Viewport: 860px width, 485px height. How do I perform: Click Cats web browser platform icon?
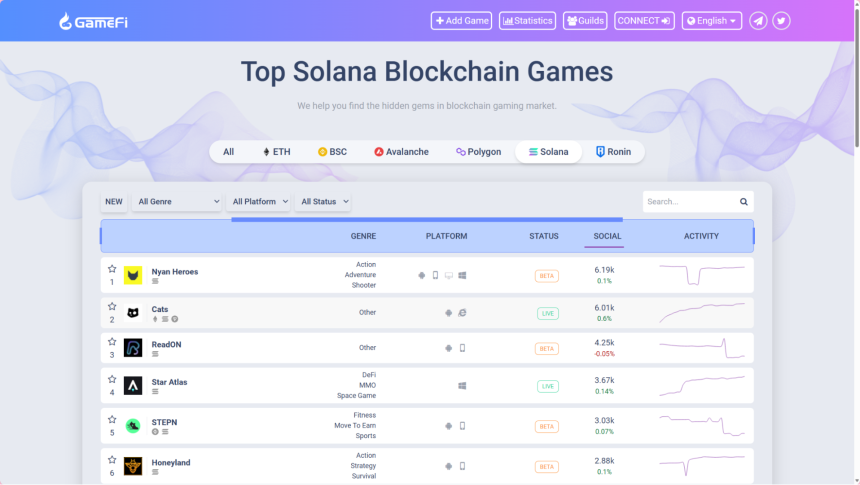click(x=462, y=313)
